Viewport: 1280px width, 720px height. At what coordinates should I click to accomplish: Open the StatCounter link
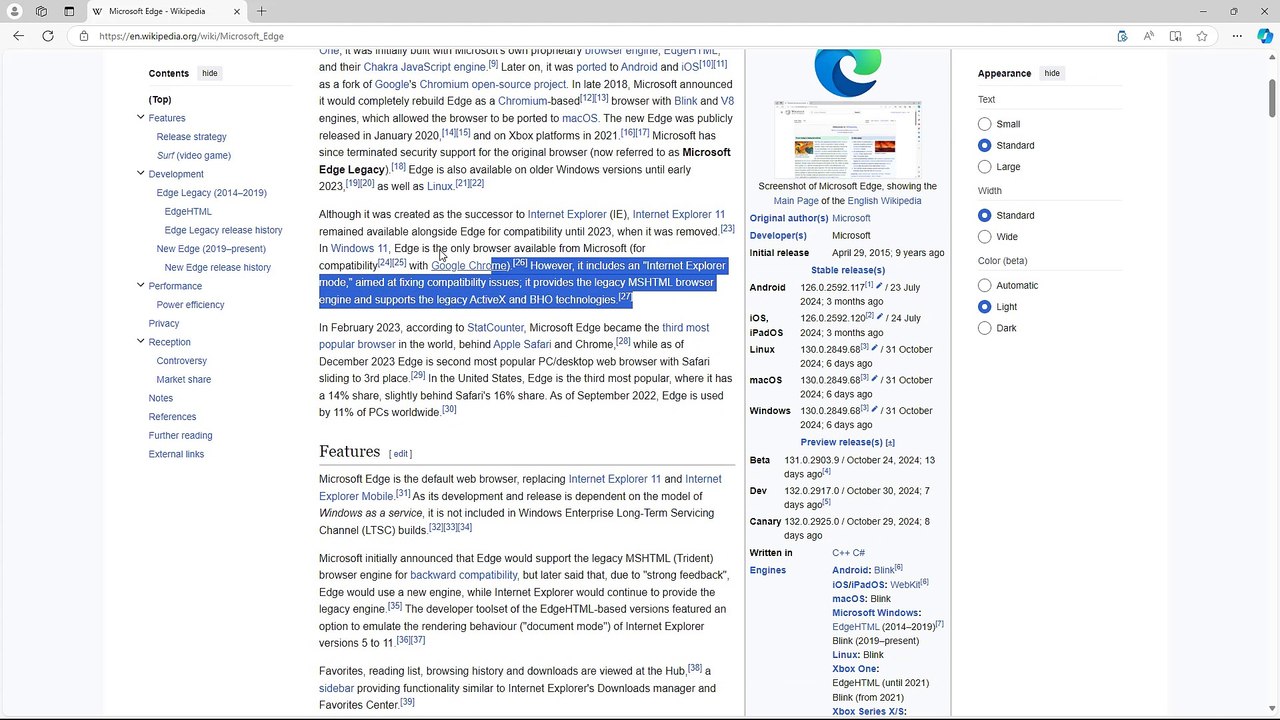click(495, 328)
